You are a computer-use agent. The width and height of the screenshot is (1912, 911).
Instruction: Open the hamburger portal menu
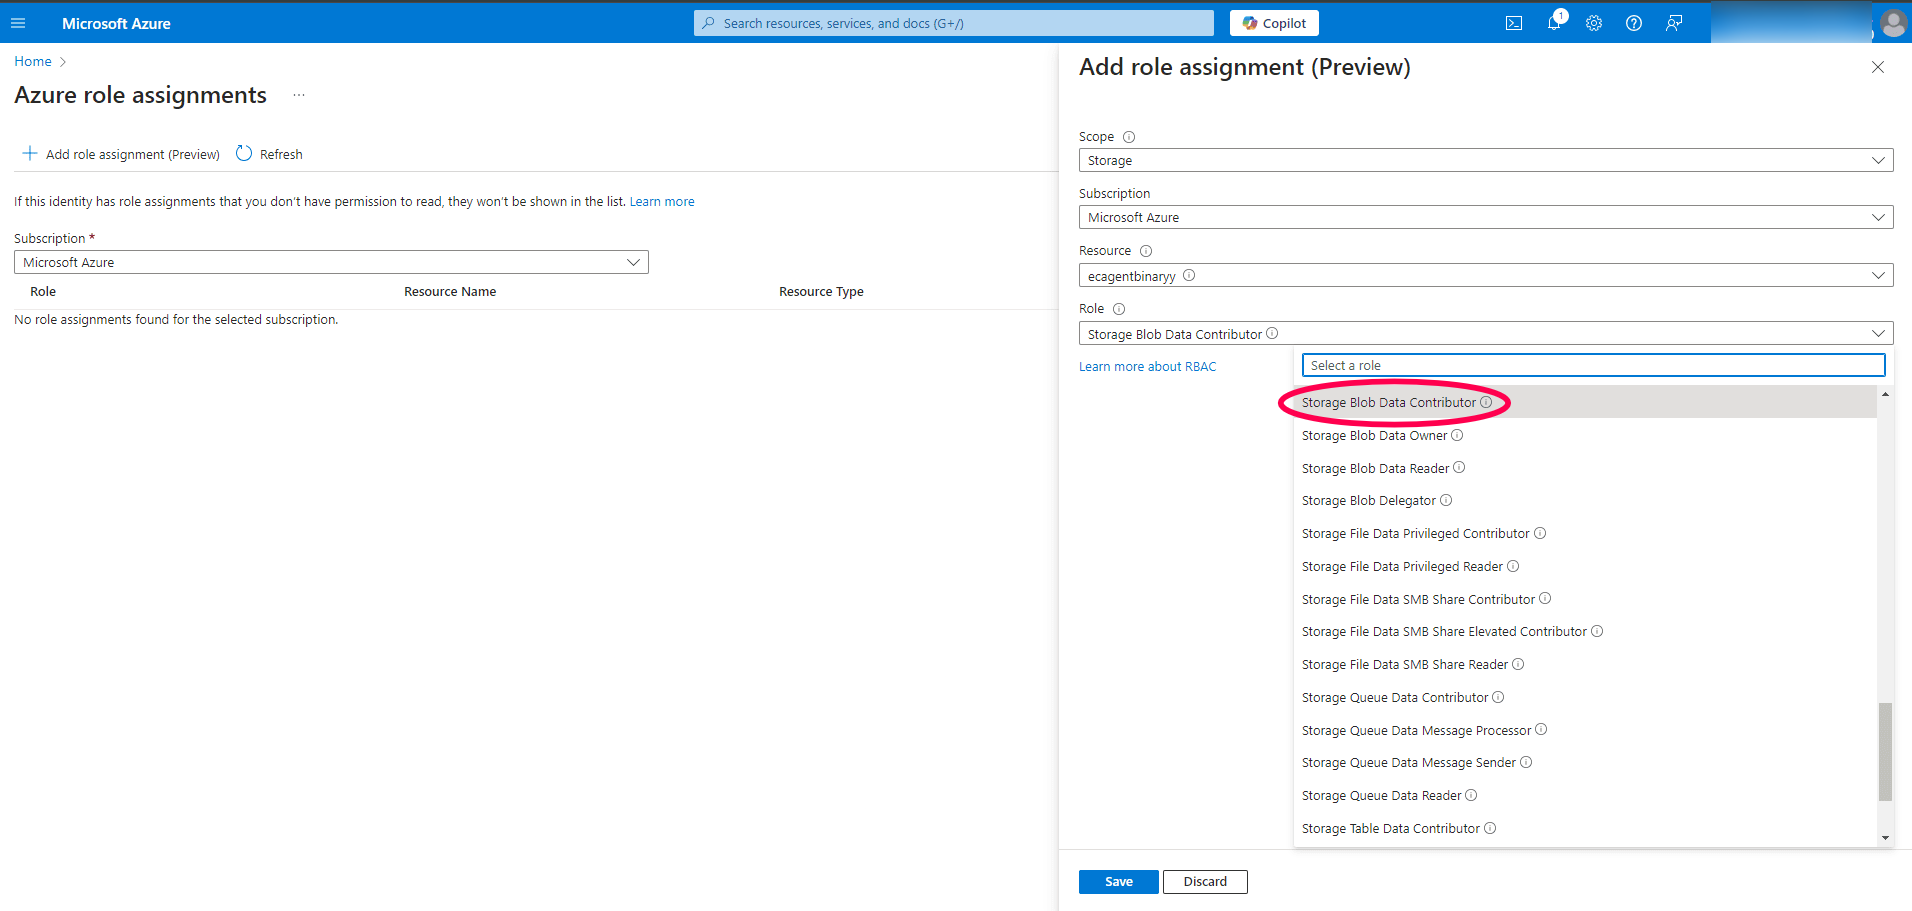pos(18,23)
